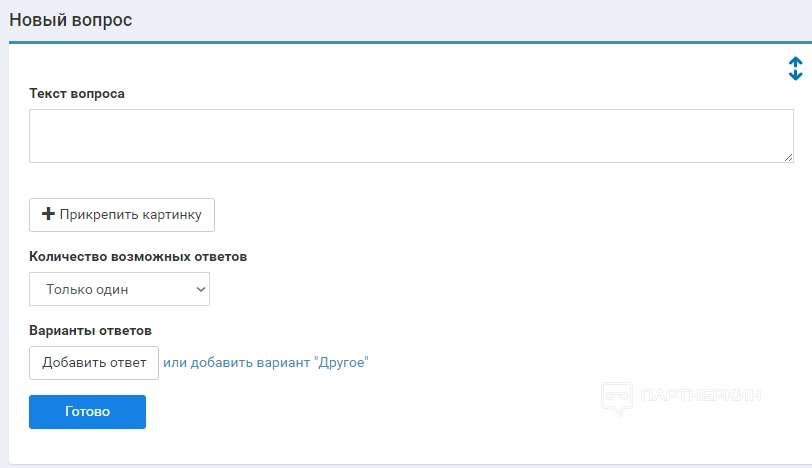
Task: Click the word "Другое" in the link
Action: click(x=341, y=362)
